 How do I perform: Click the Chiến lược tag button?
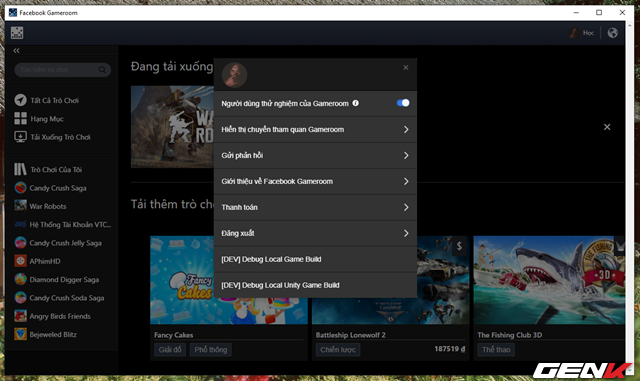[x=338, y=350]
